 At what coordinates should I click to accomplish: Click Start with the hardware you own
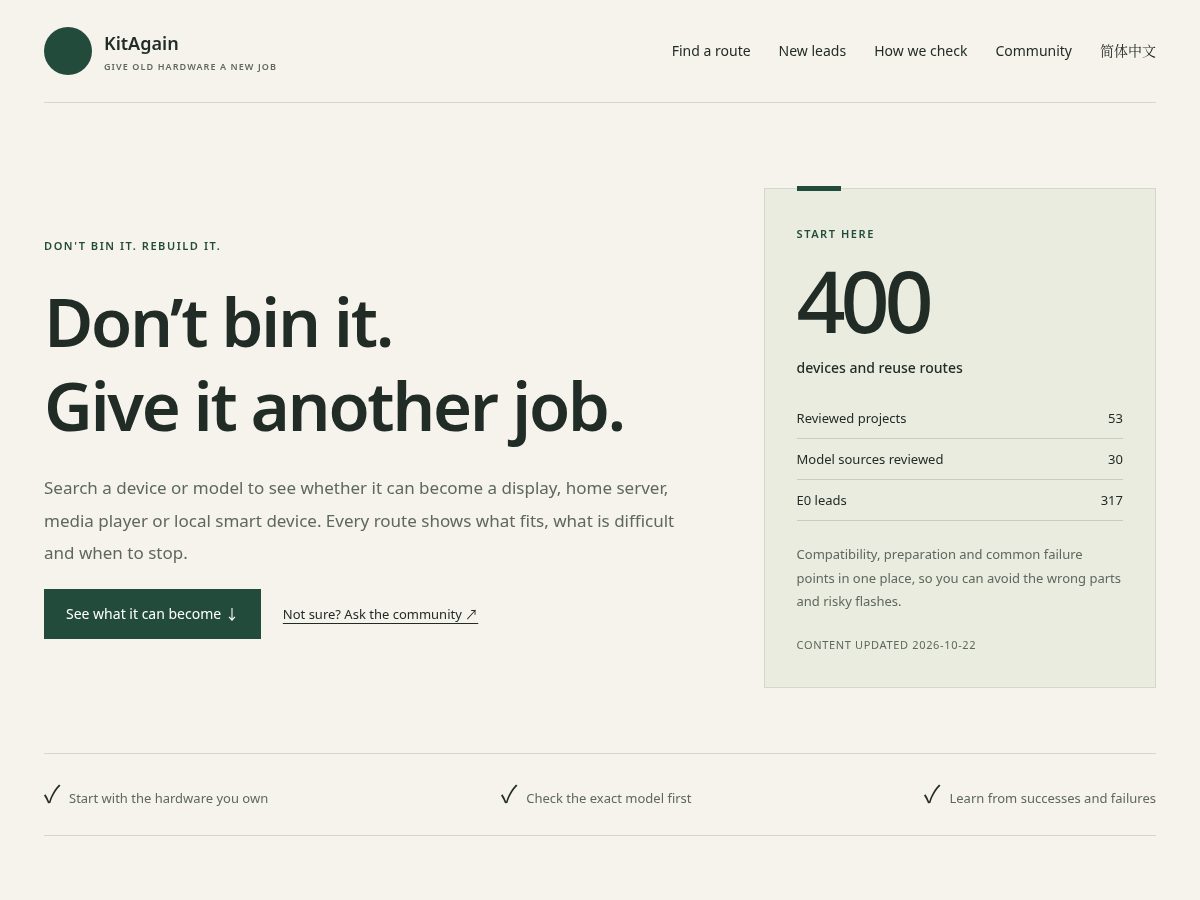pyautogui.click(x=168, y=798)
